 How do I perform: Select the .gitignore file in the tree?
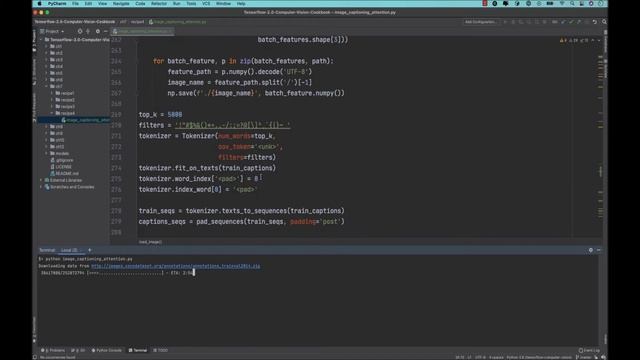pyautogui.click(x=62, y=160)
